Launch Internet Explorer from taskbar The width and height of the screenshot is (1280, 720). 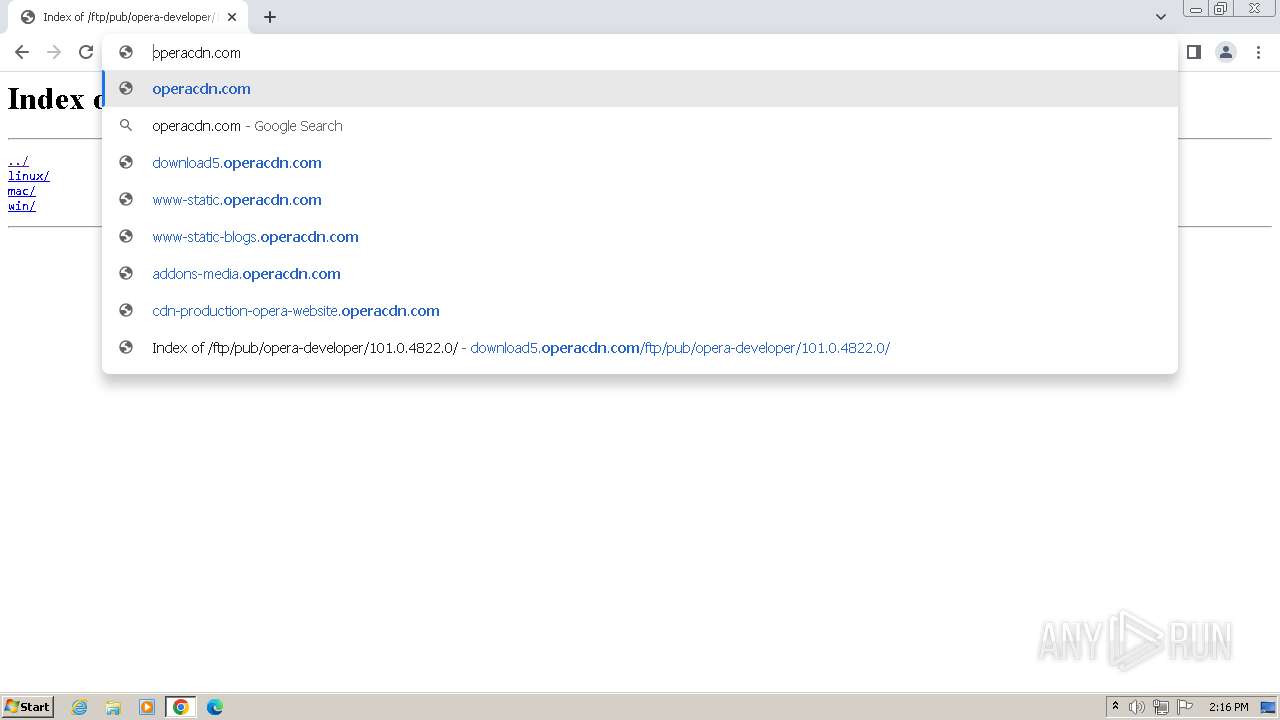(x=80, y=707)
